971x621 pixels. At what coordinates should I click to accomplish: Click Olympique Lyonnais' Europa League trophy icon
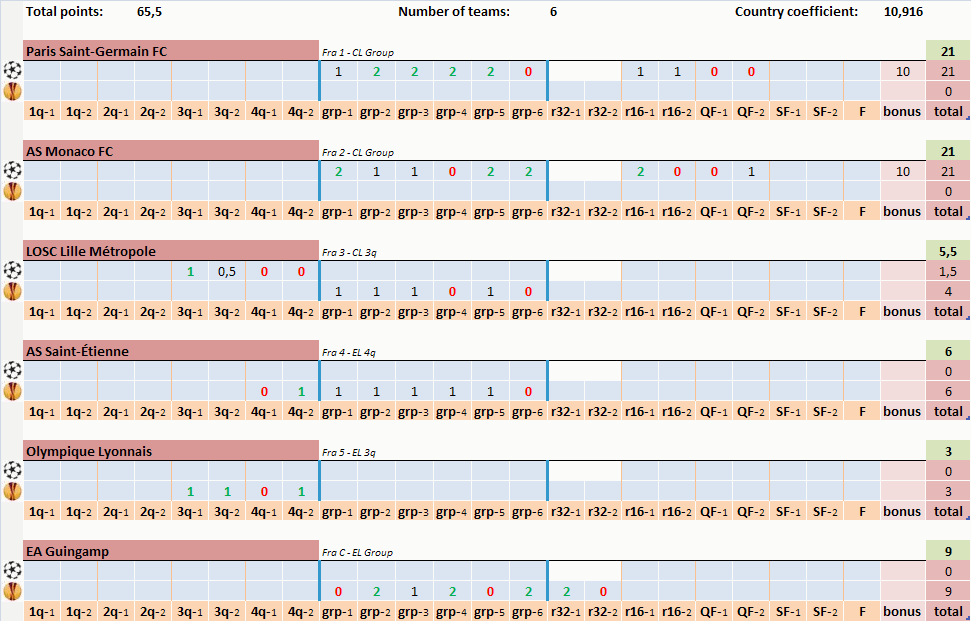tap(12, 491)
